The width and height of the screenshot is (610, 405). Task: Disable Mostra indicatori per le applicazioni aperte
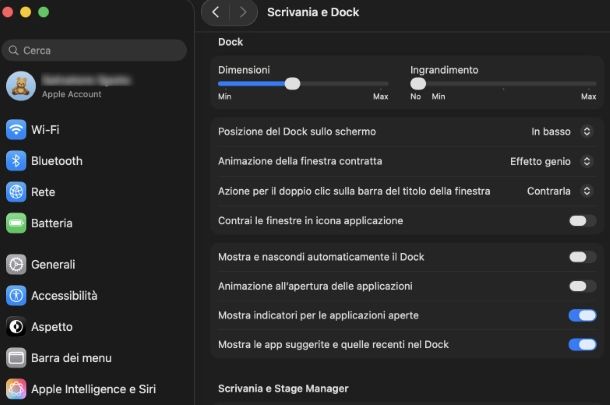tap(582, 315)
